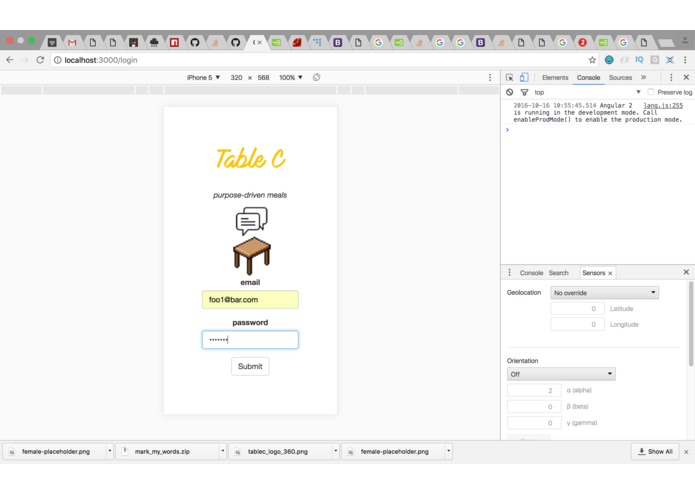Reload the localhost login page
The width and height of the screenshot is (695, 494).
[40, 60]
